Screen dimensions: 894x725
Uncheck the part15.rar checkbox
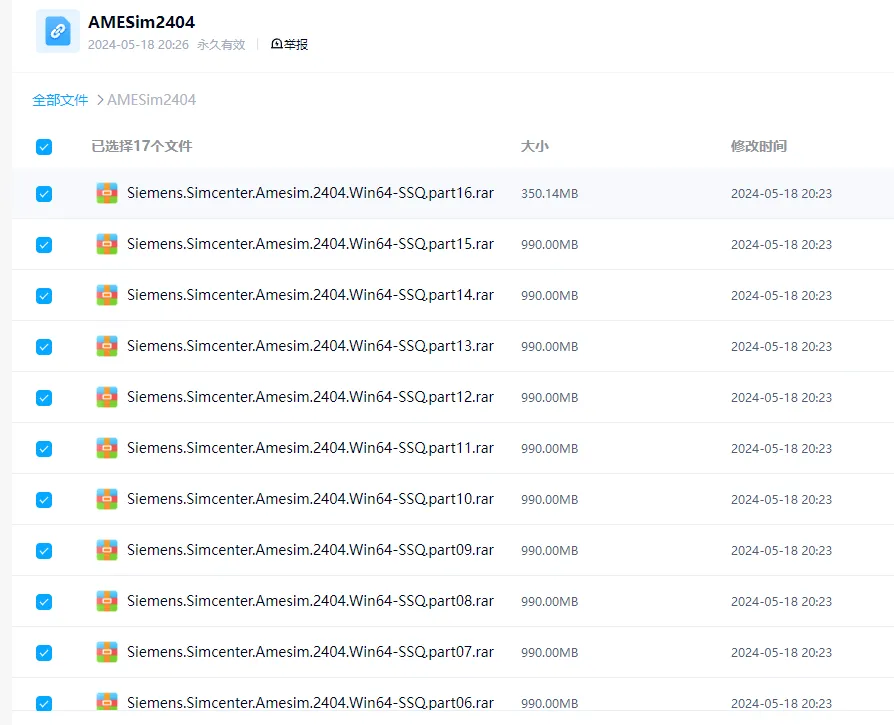click(x=44, y=245)
